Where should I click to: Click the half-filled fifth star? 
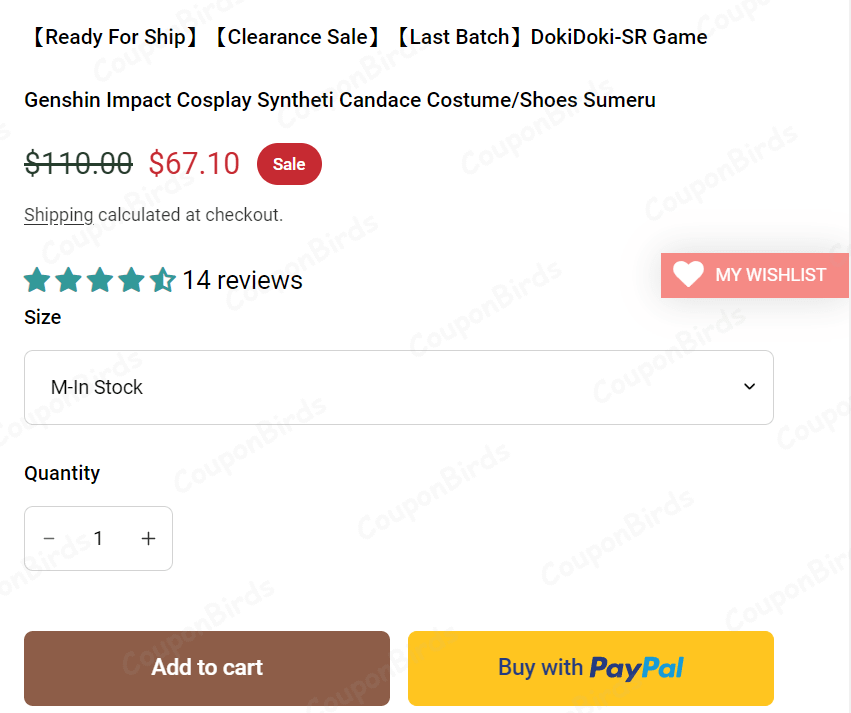(x=163, y=280)
